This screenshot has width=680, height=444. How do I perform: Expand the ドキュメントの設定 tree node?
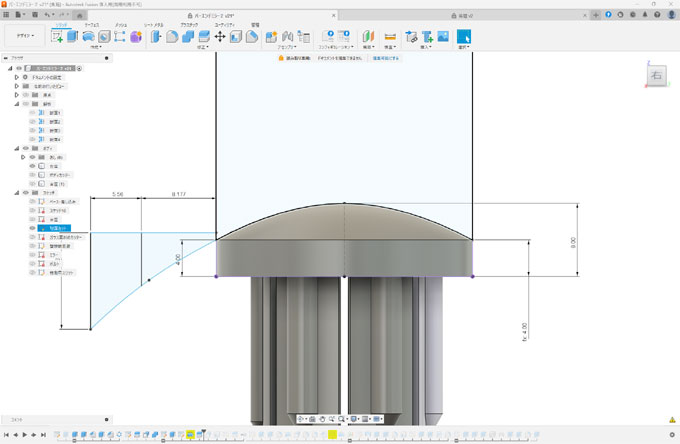click(x=16, y=77)
